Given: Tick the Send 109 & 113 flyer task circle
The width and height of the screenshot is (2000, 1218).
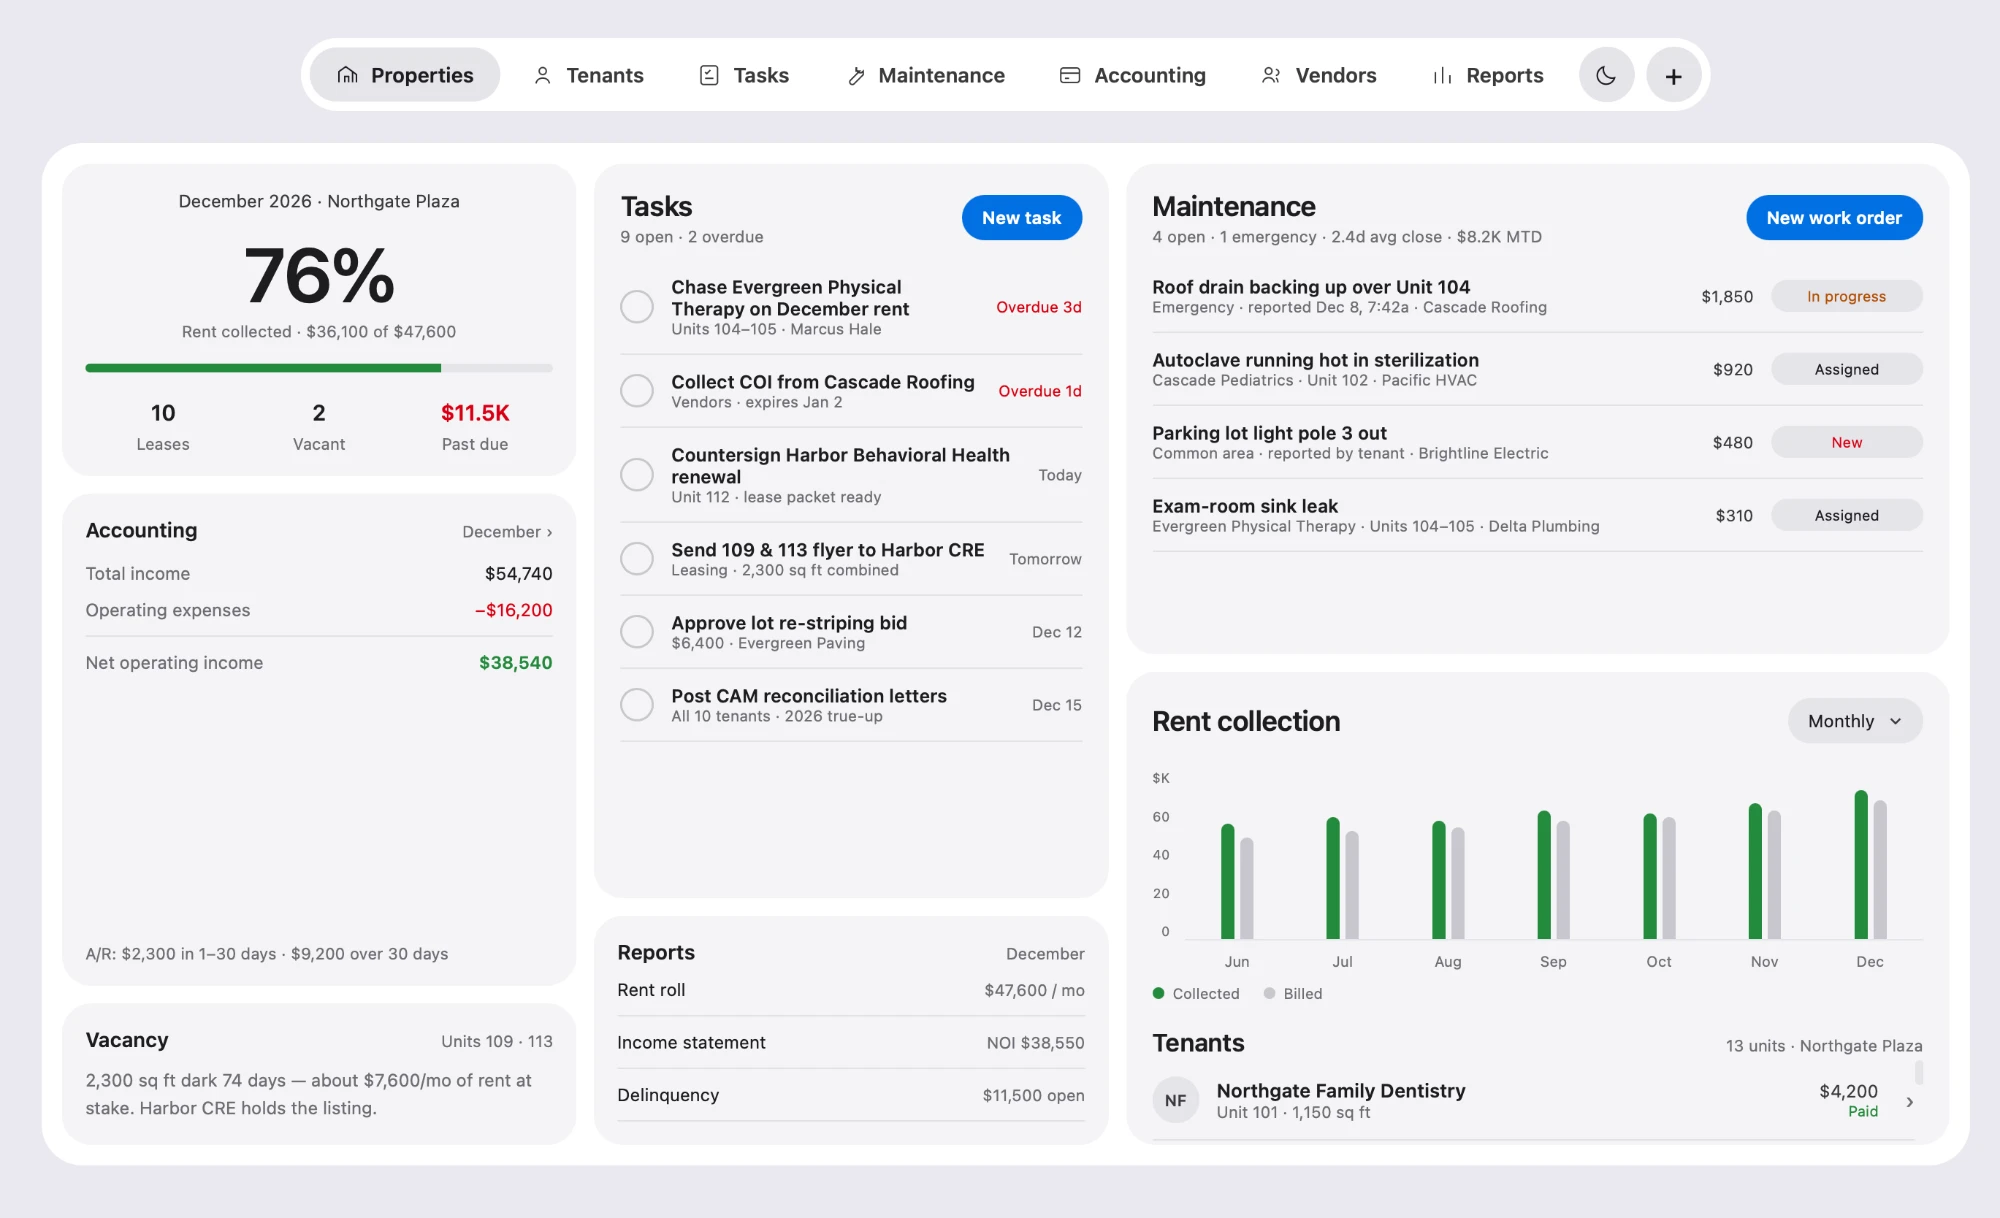Looking at the screenshot, I should point(637,558).
